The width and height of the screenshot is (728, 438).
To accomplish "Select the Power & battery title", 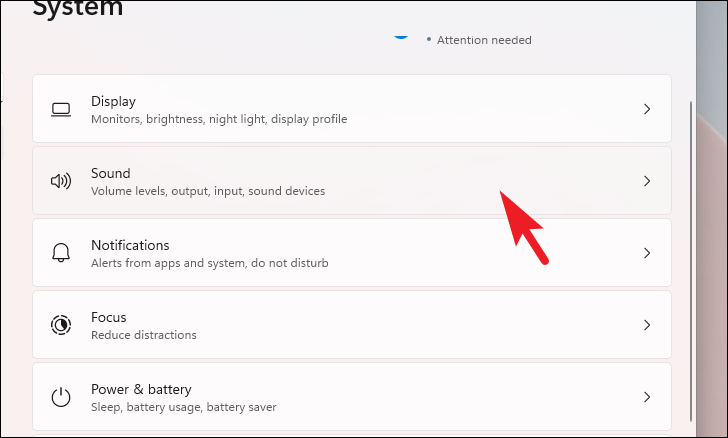I will [140, 389].
